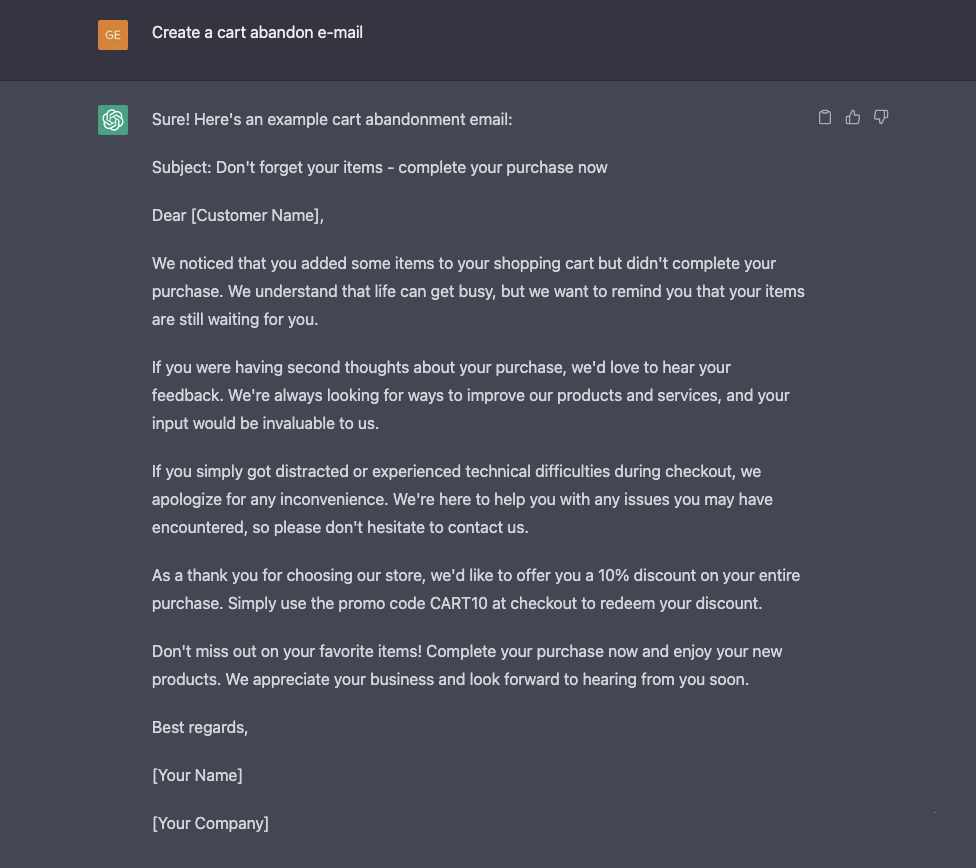
Task: Click the "Best regards," sign-off
Action: point(200,727)
